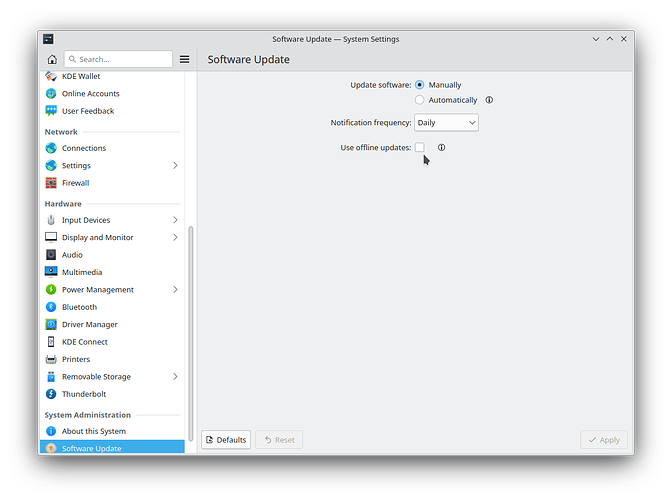Click the info icon next to Automatically
Screen dimensions: 671x500
click(489, 100)
